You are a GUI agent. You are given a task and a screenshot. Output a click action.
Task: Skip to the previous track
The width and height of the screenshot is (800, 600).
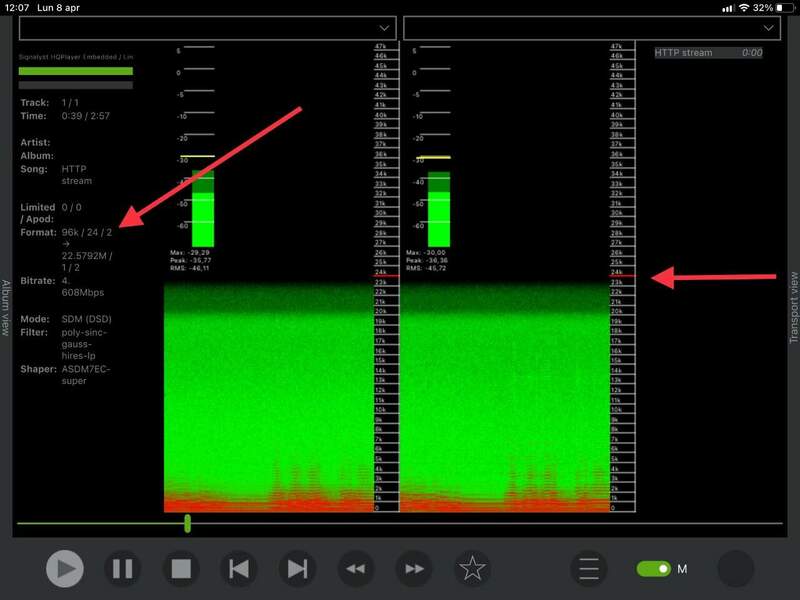click(239, 569)
